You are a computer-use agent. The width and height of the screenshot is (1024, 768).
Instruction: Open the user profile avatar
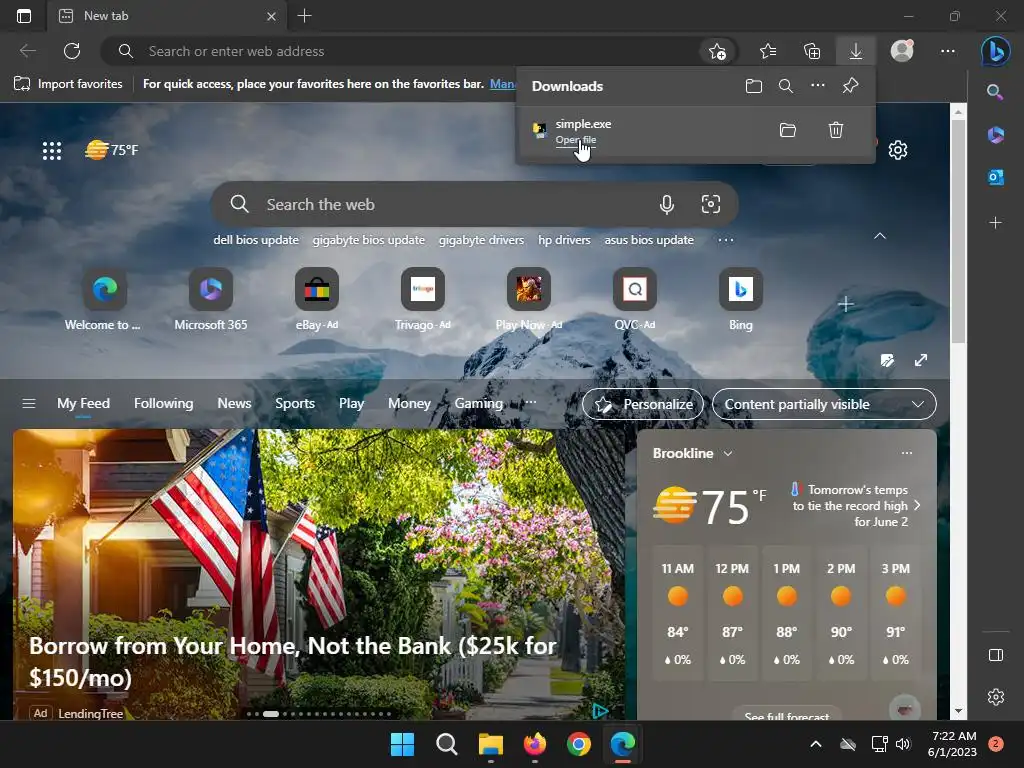click(x=902, y=50)
